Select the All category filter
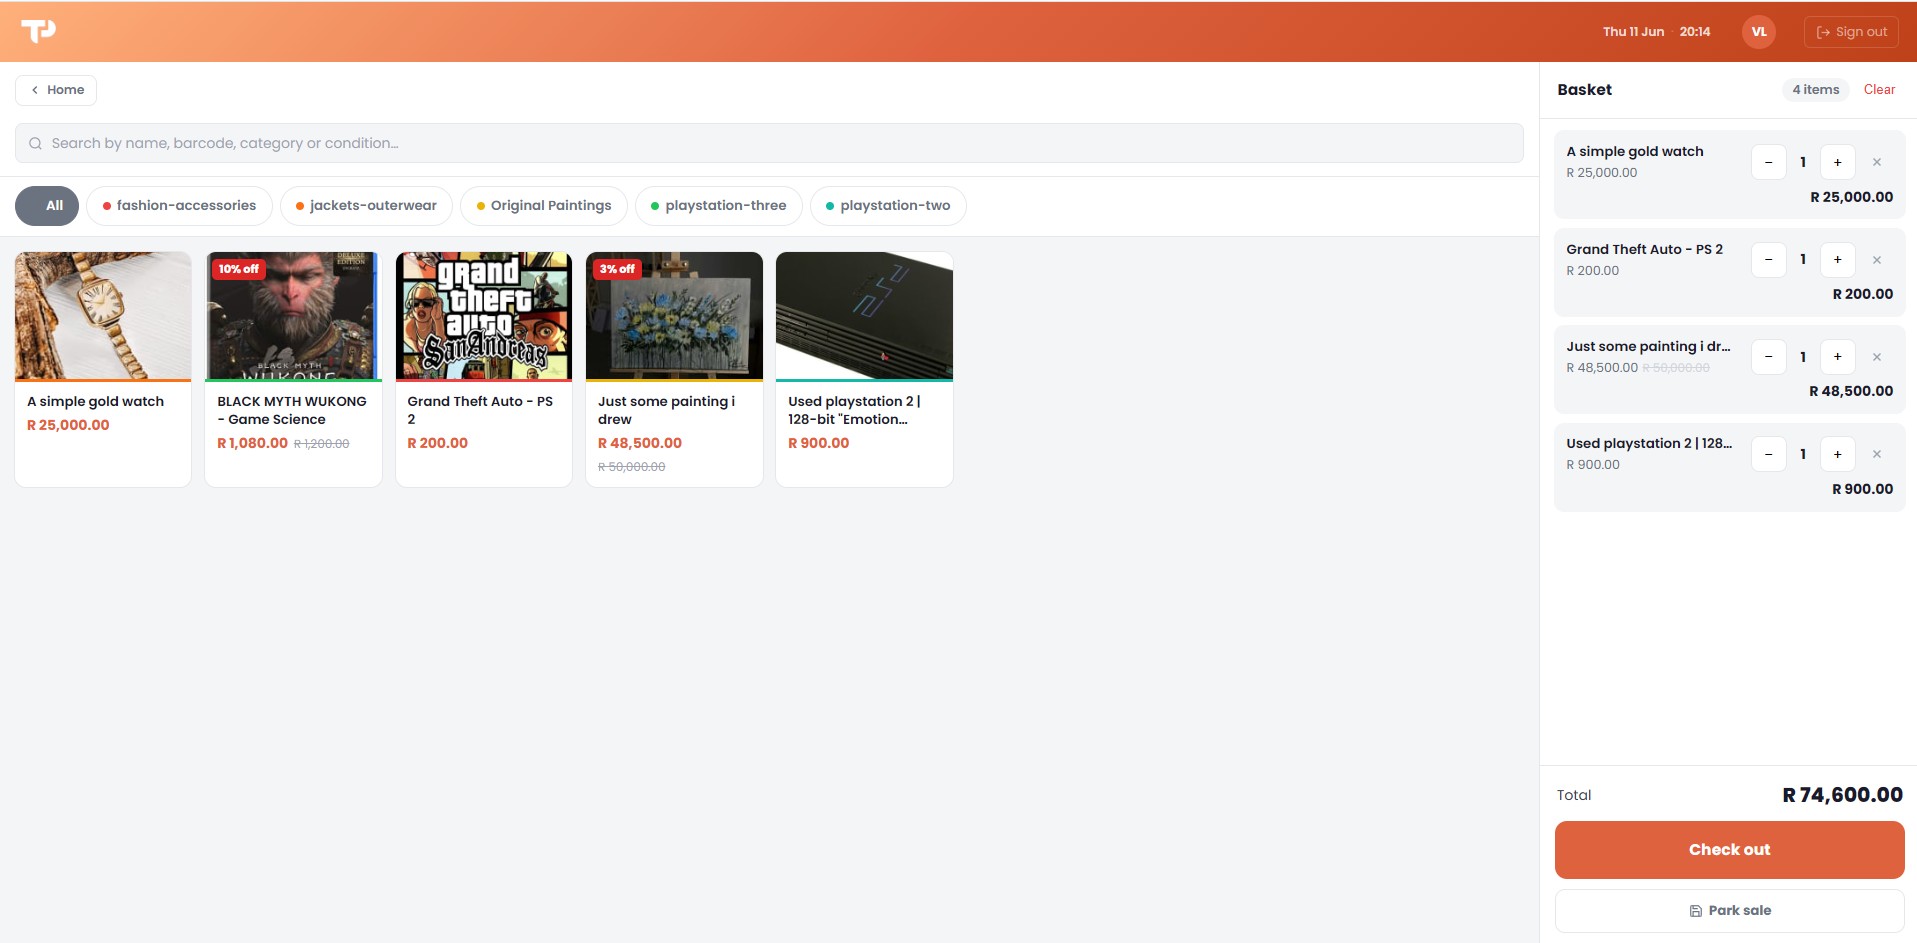Viewport: 1917px width, 943px height. (47, 206)
